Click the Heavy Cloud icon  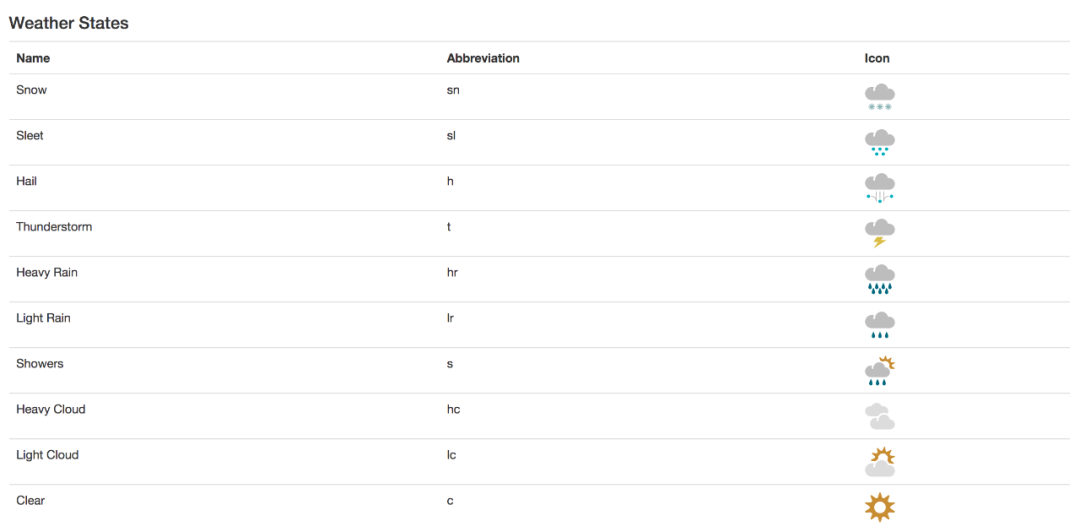[x=880, y=416]
